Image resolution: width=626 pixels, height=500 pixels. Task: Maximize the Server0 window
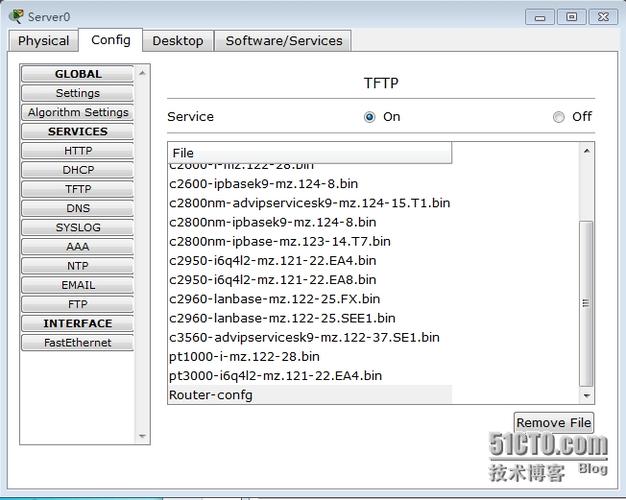[x=571, y=17]
